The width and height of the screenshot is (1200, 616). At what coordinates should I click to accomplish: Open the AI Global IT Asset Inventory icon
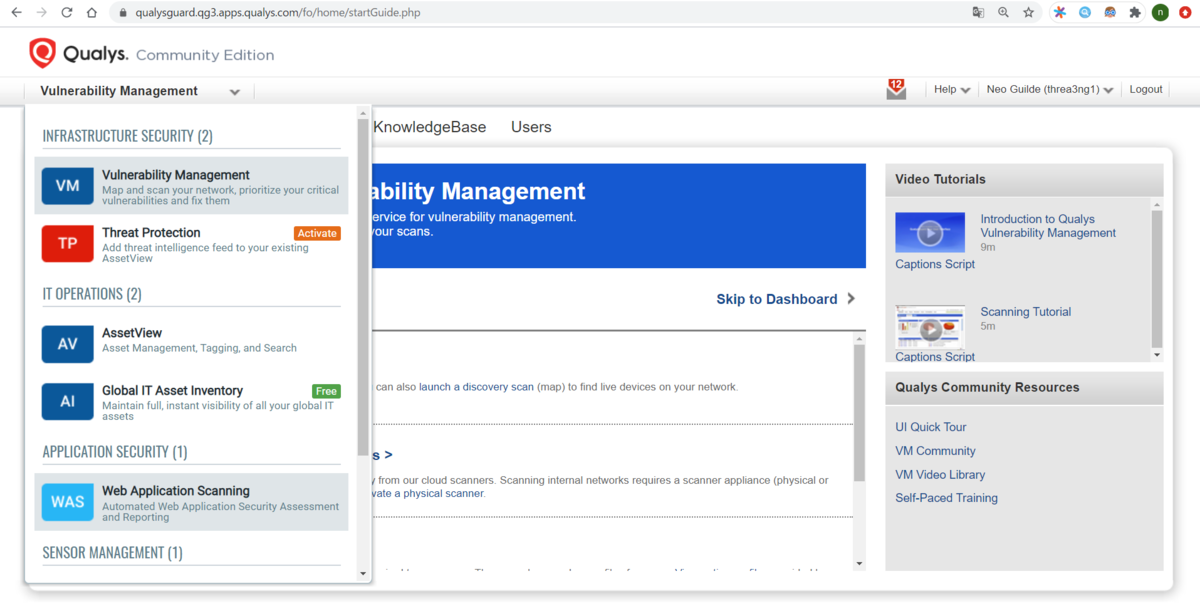pyautogui.click(x=67, y=401)
